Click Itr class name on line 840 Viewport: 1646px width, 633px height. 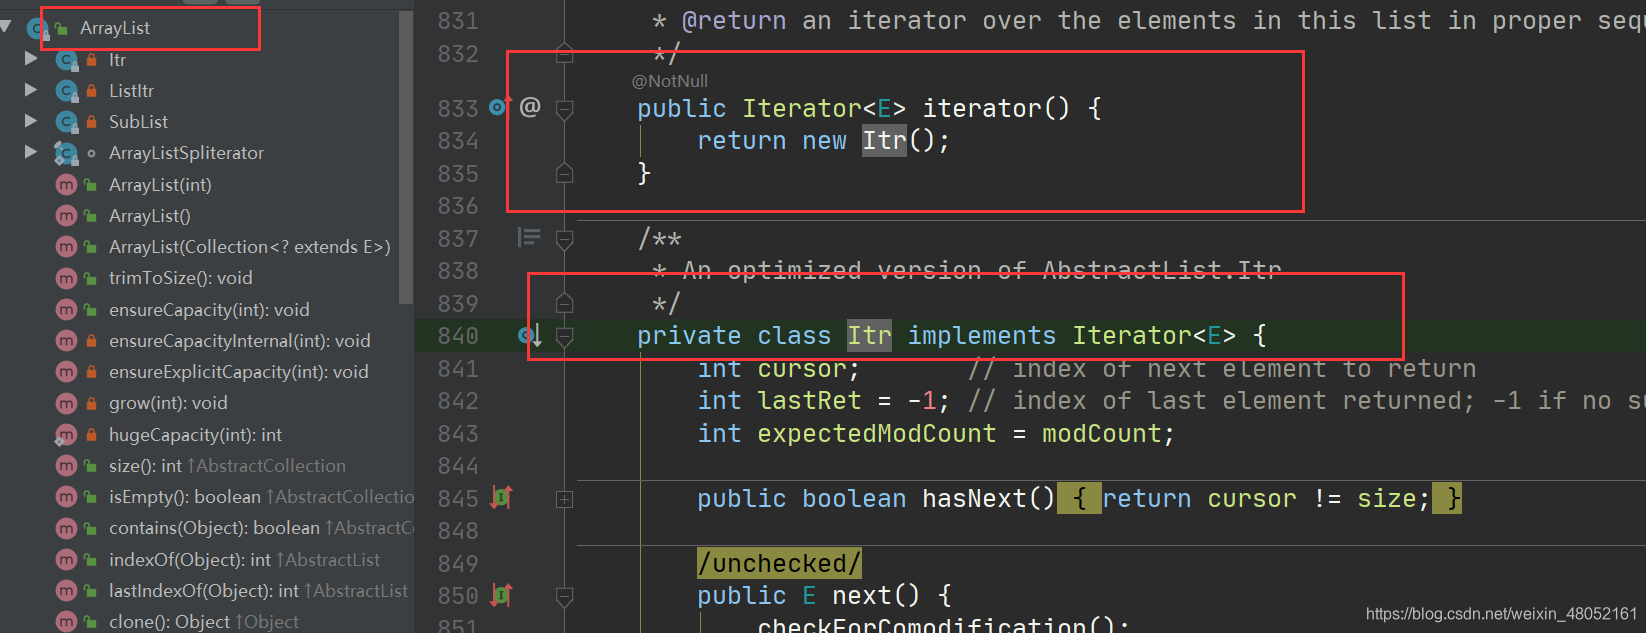click(869, 336)
